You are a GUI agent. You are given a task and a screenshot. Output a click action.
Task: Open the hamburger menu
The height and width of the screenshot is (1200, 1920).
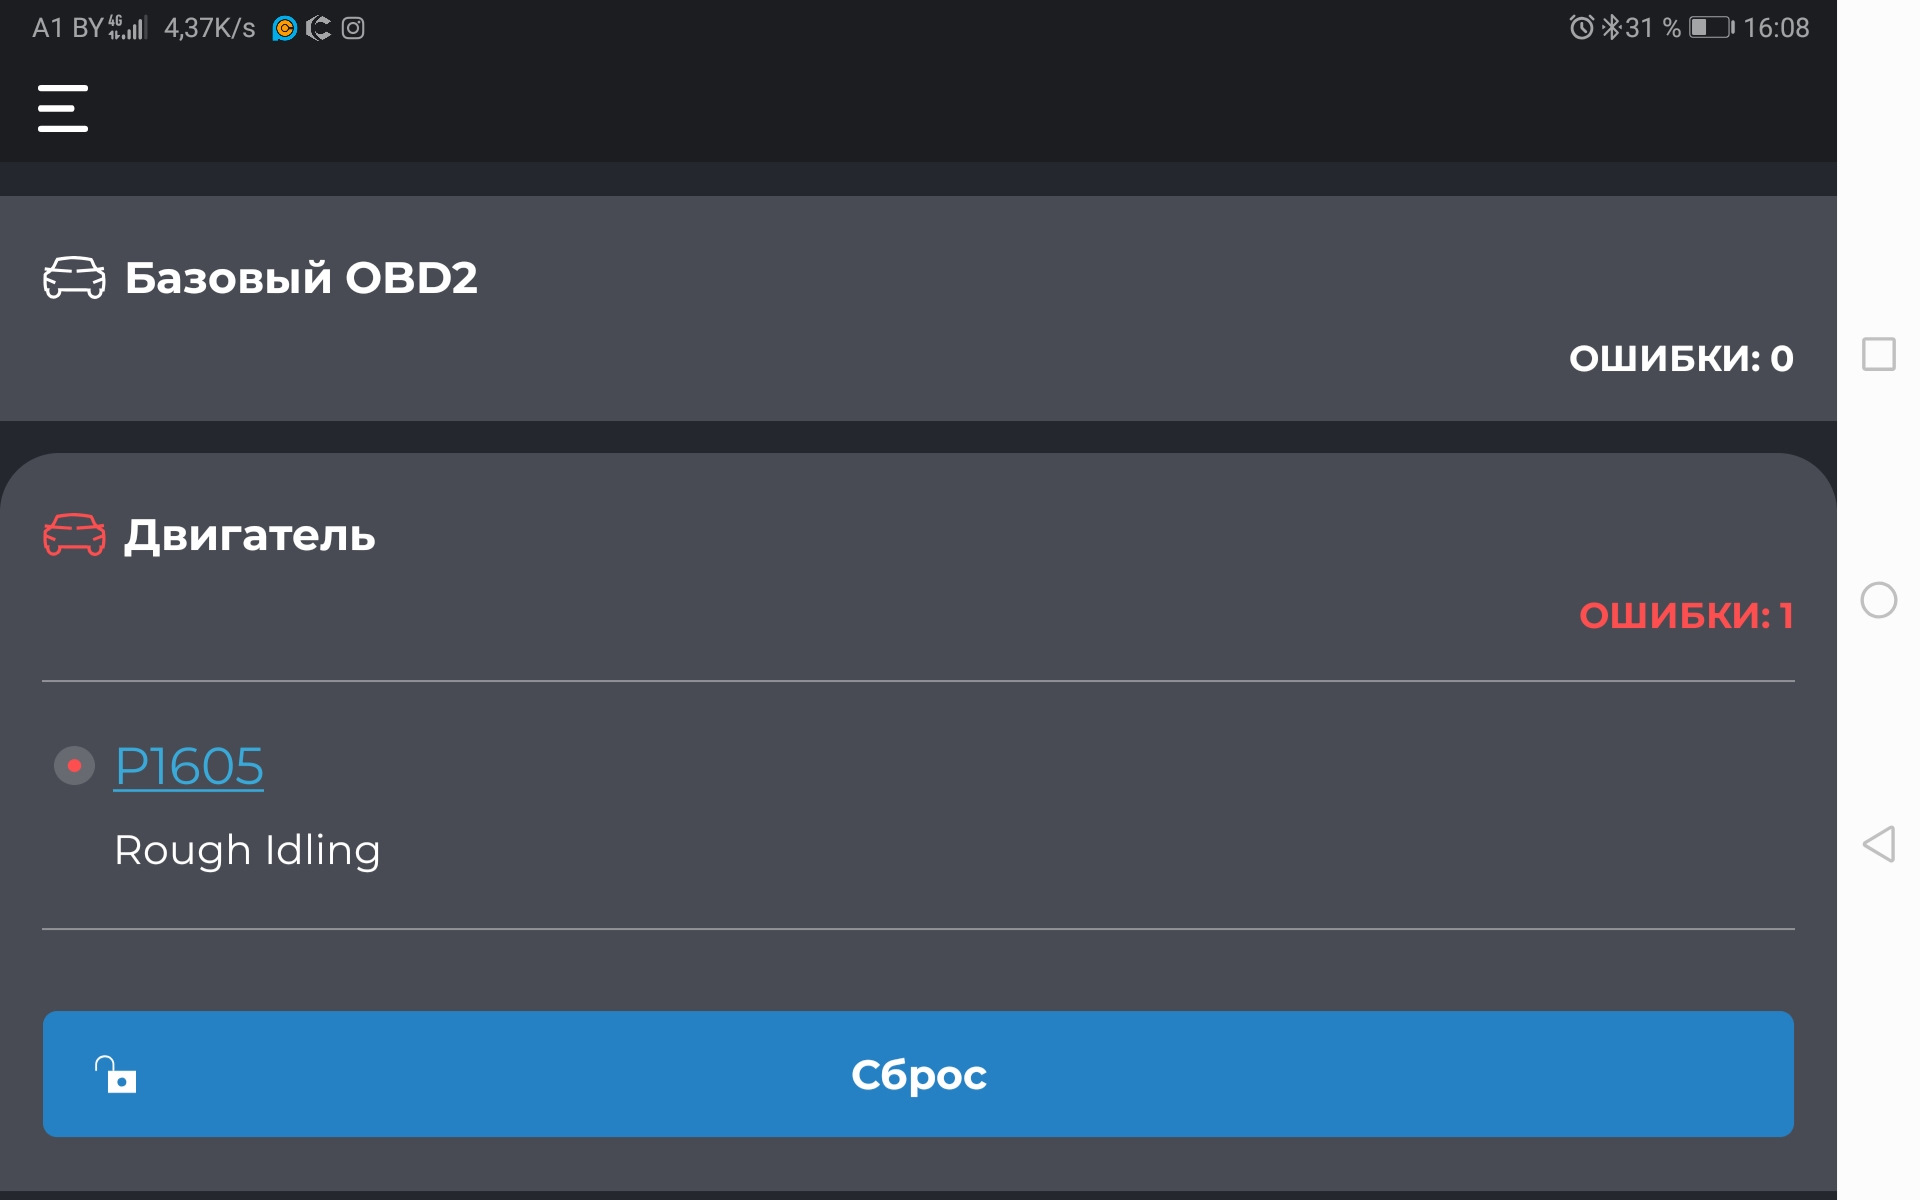click(x=63, y=108)
